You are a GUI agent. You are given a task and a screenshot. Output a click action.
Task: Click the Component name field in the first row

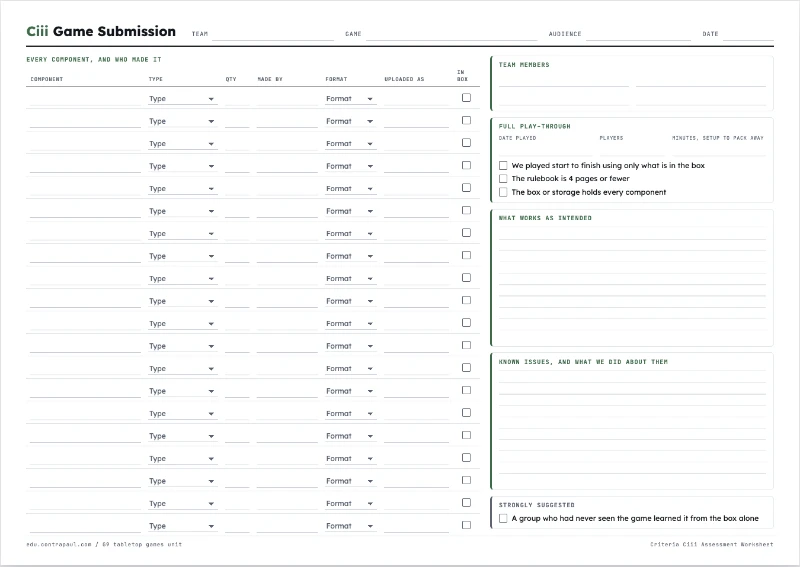pos(85,99)
